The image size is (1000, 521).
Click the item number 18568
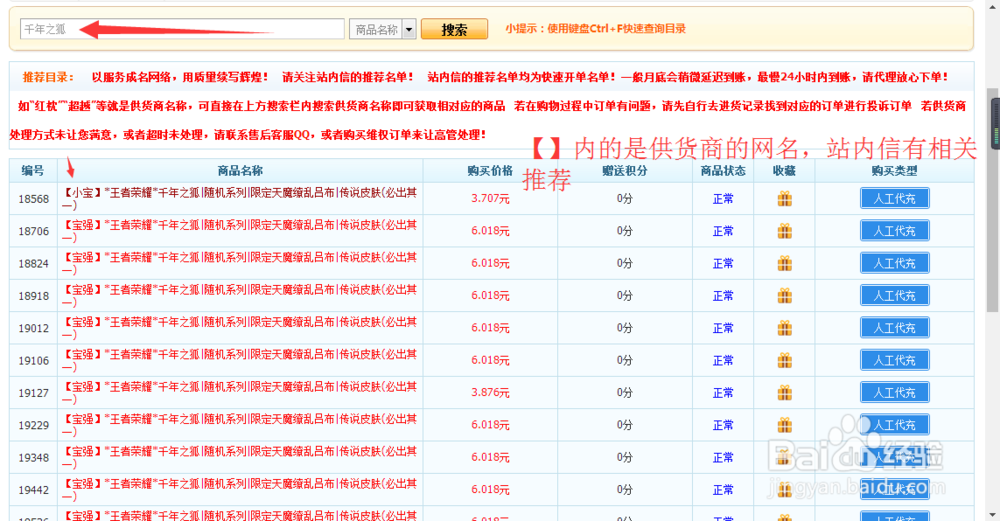(33, 199)
